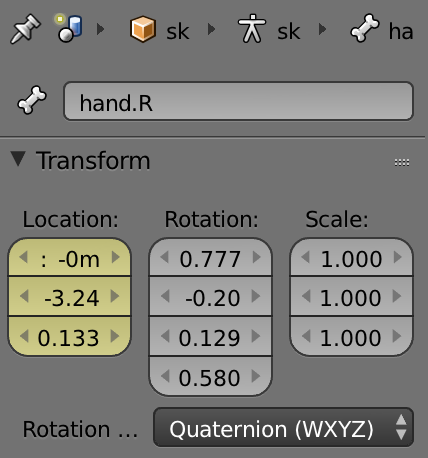Decrease third Scale value left arrow
This screenshot has width=428, height=458.
tap(306, 336)
